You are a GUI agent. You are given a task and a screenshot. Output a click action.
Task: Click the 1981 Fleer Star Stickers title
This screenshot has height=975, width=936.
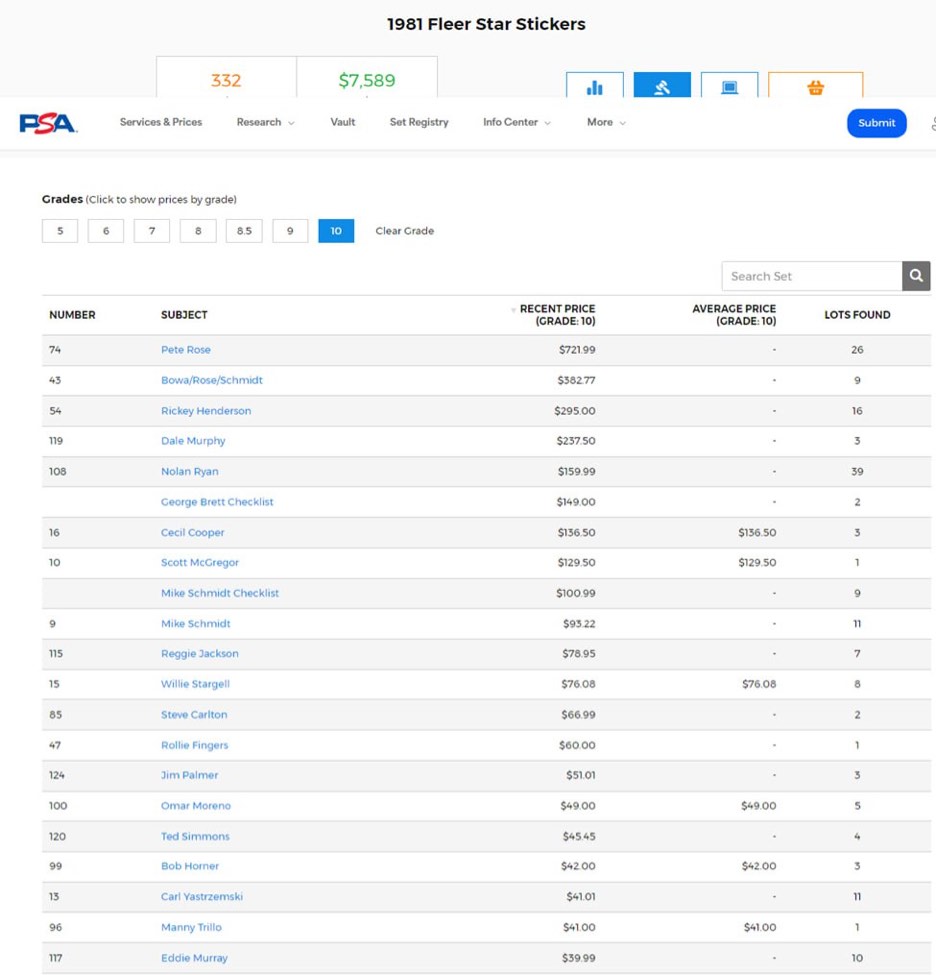click(486, 24)
